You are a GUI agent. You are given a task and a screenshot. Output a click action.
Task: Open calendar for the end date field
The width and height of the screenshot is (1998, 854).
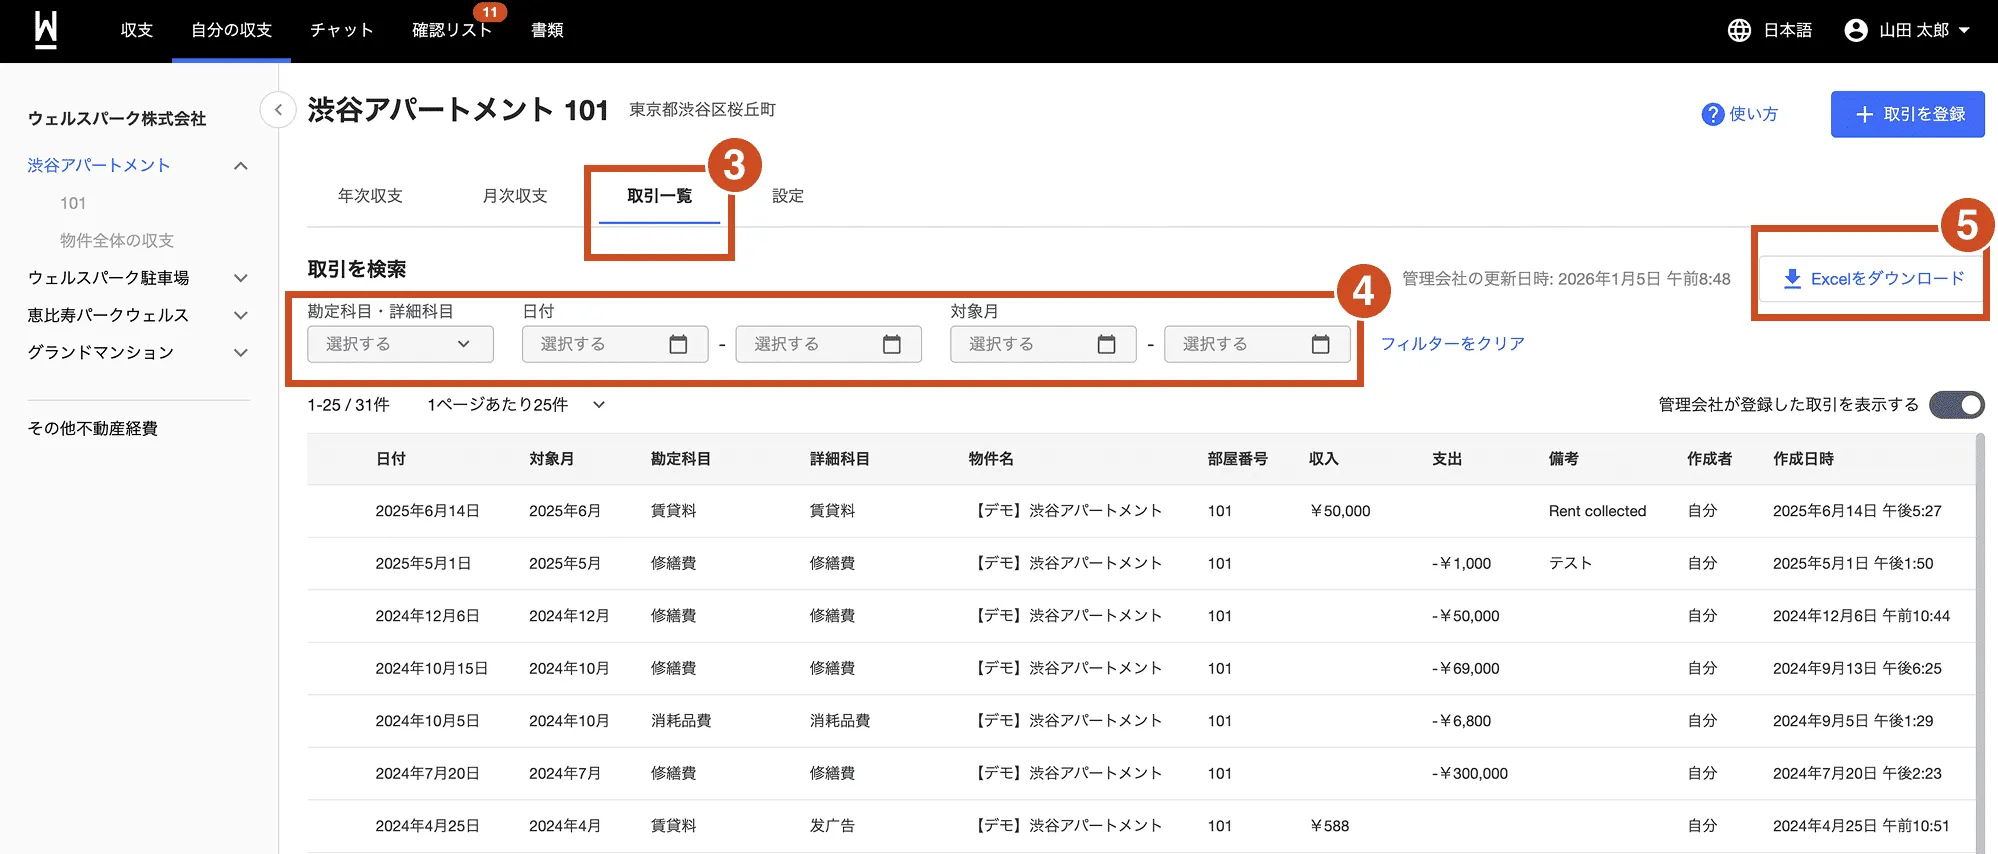892,344
